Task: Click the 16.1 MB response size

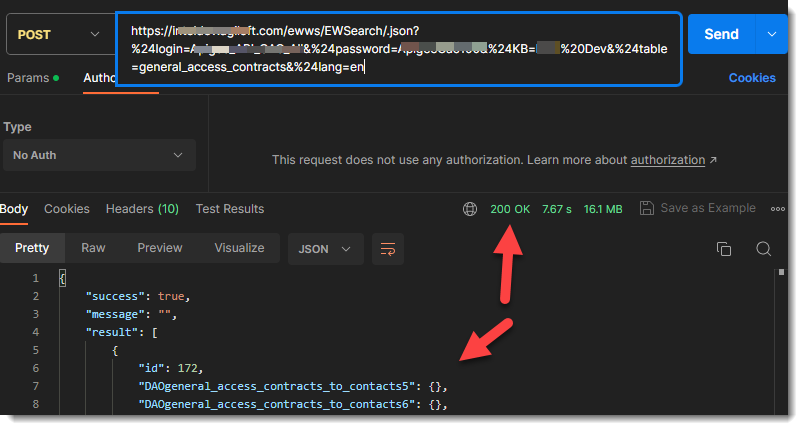Action: 603,209
